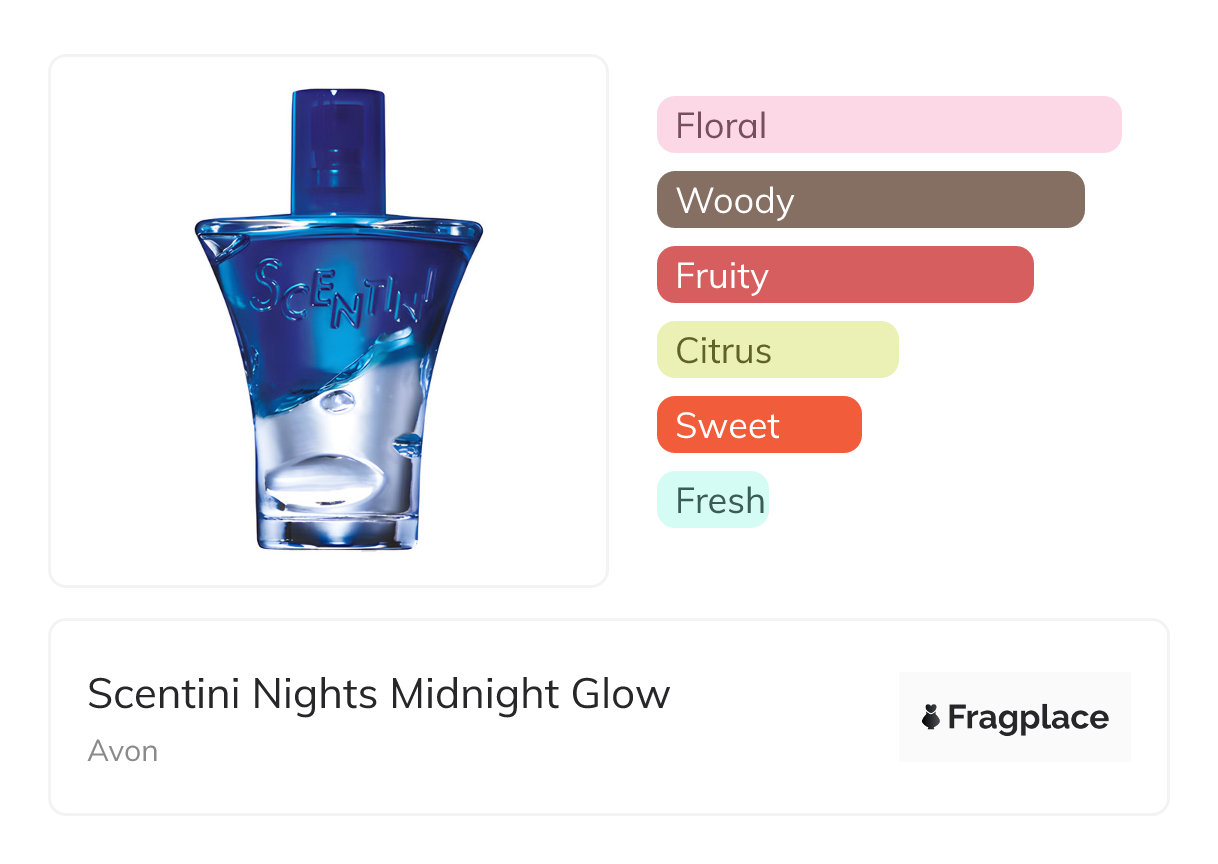Viewport: 1218px width, 864px height.
Task: Choose the red Fruity accord bar
Action: [845, 275]
